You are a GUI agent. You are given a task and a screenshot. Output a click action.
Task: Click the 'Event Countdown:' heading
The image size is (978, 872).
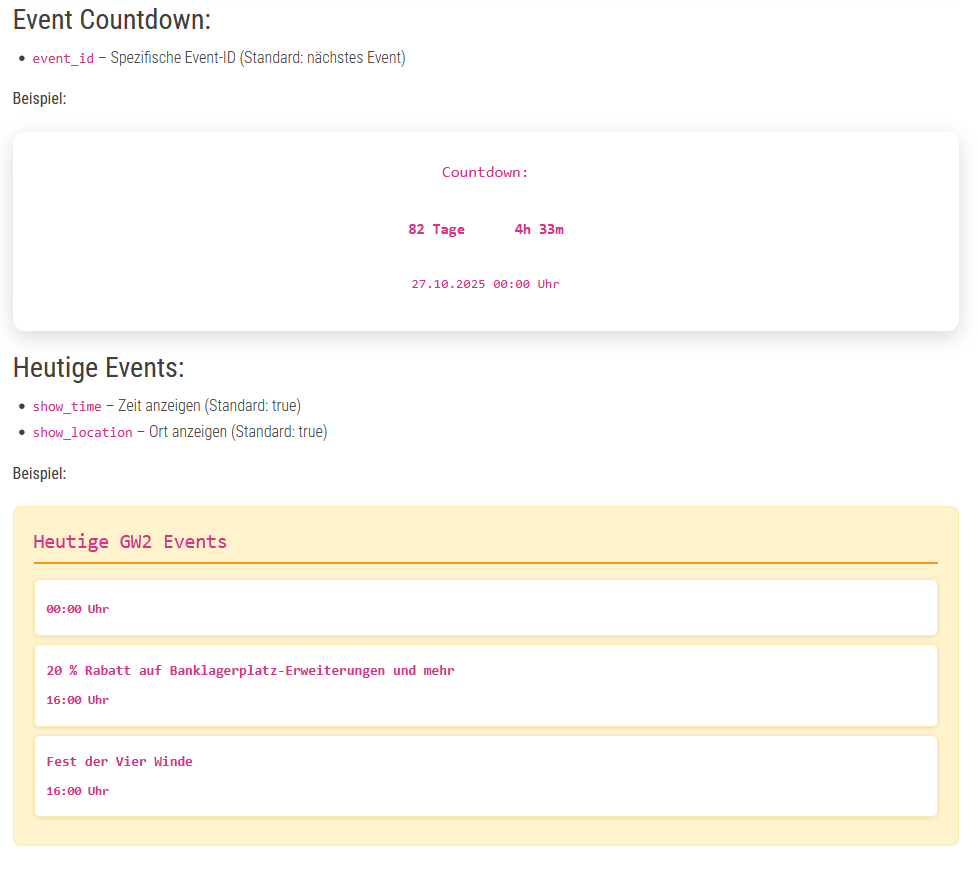[112, 20]
